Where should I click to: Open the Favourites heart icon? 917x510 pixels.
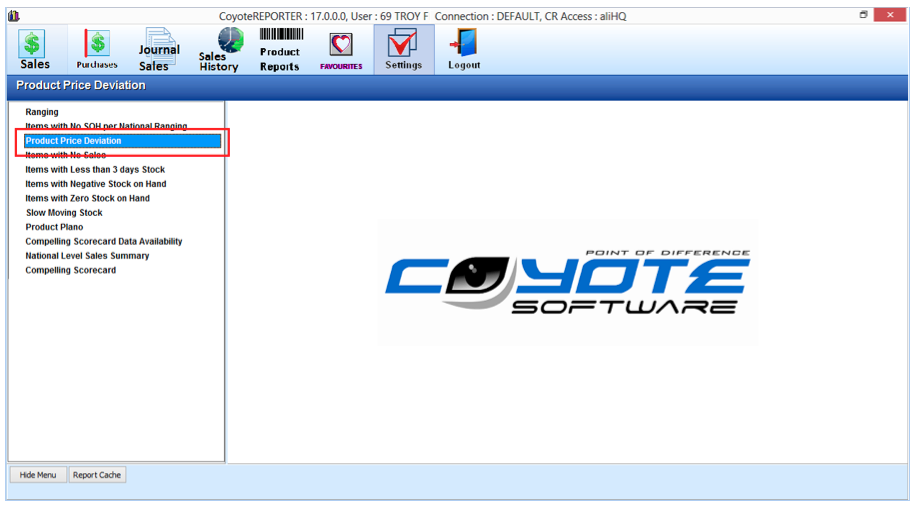point(342,50)
